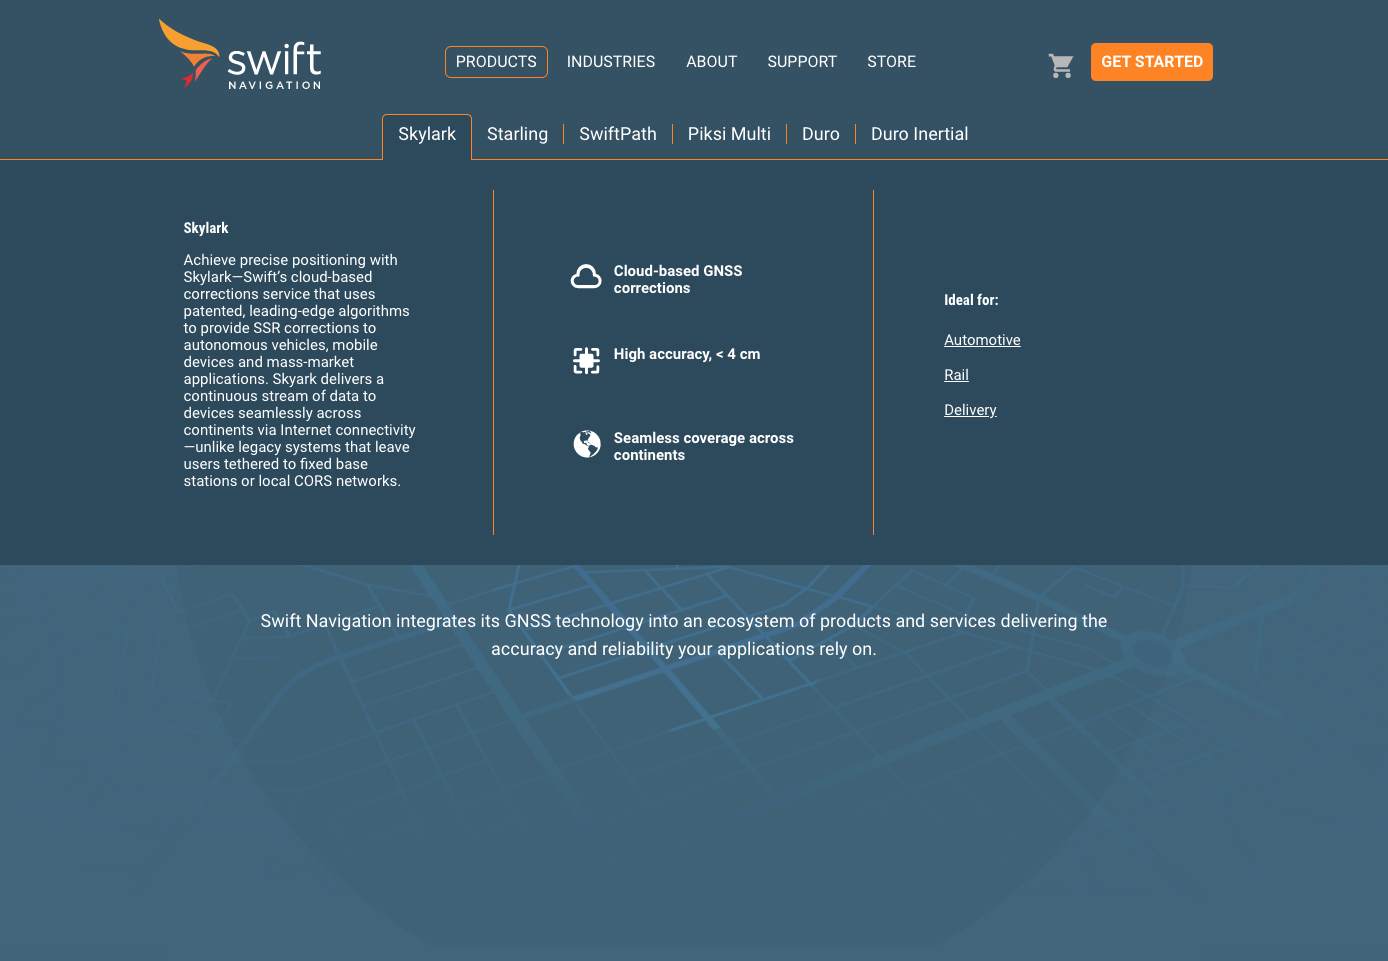This screenshot has height=961, width=1388.
Task: Switch to the SwiftPath tab
Action: [618, 134]
